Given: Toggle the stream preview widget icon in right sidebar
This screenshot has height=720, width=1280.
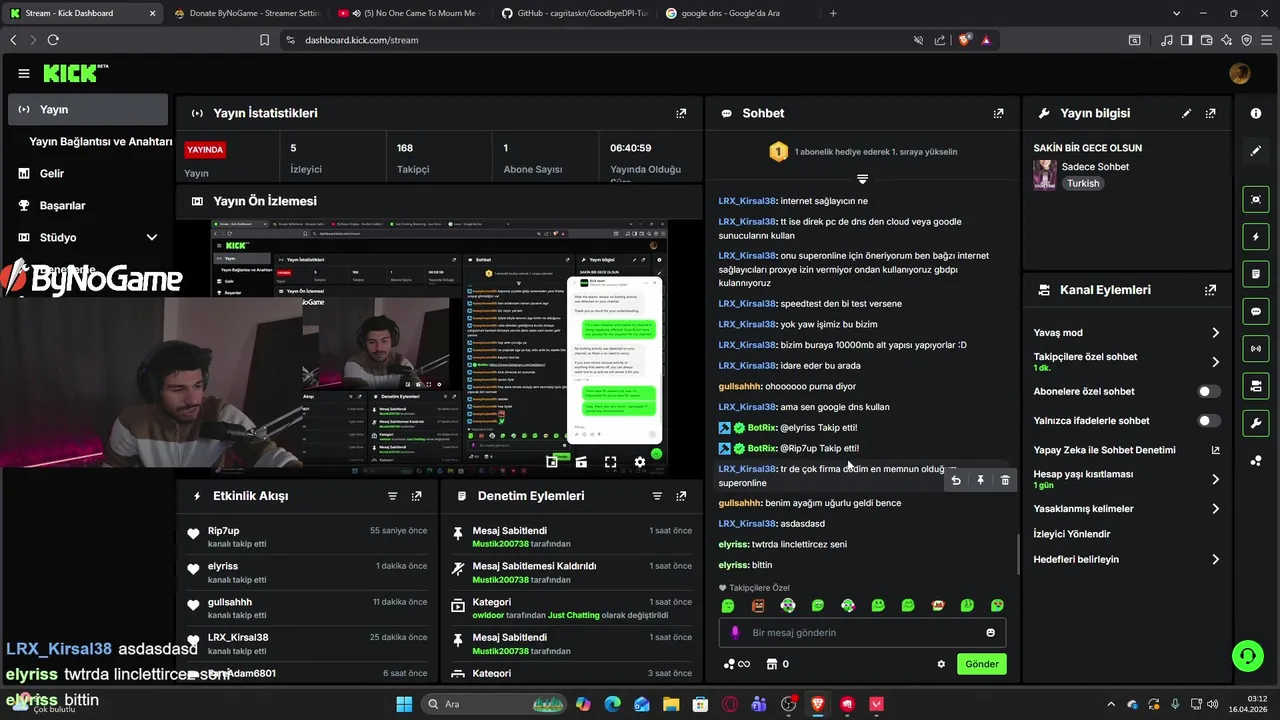Looking at the screenshot, I should click(1256, 199).
